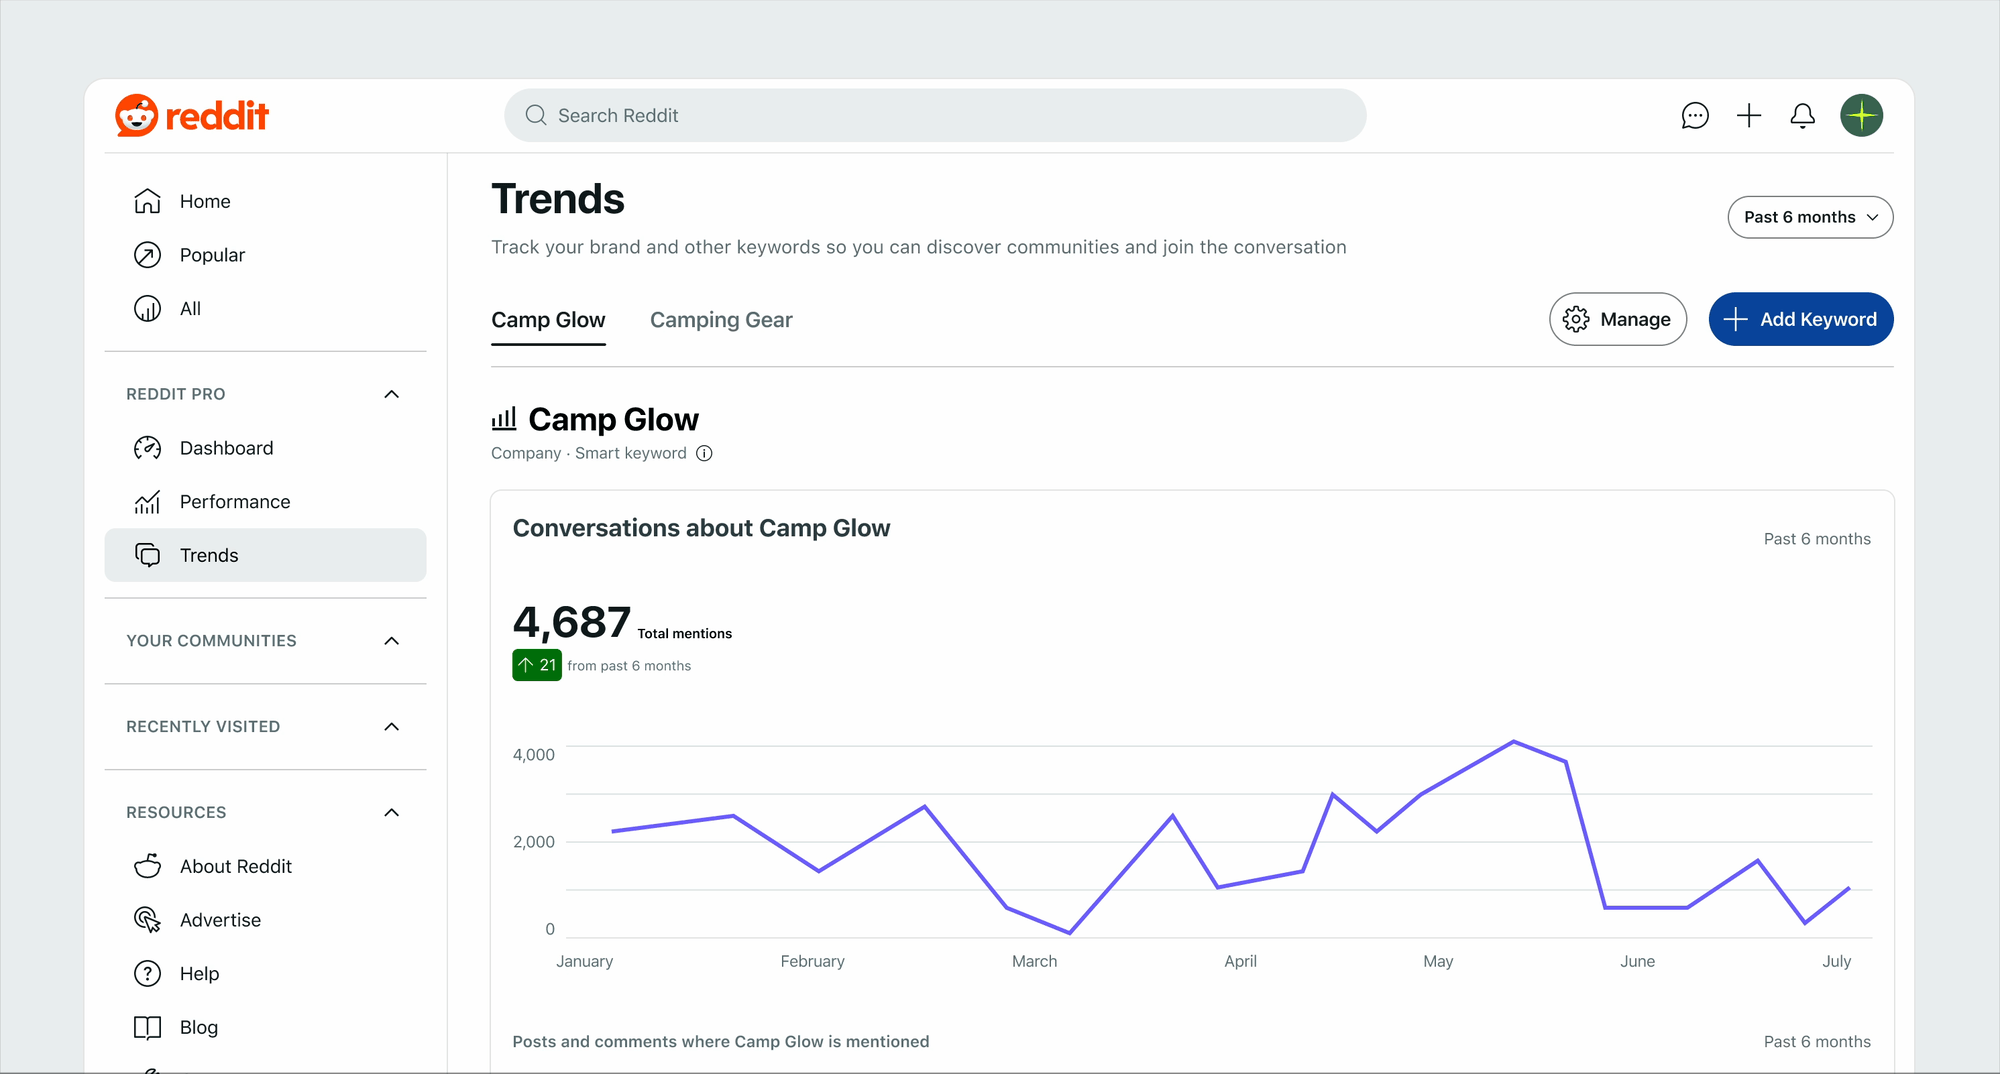Collapse the RESOURCES section
2000x1074 pixels.
click(x=391, y=812)
